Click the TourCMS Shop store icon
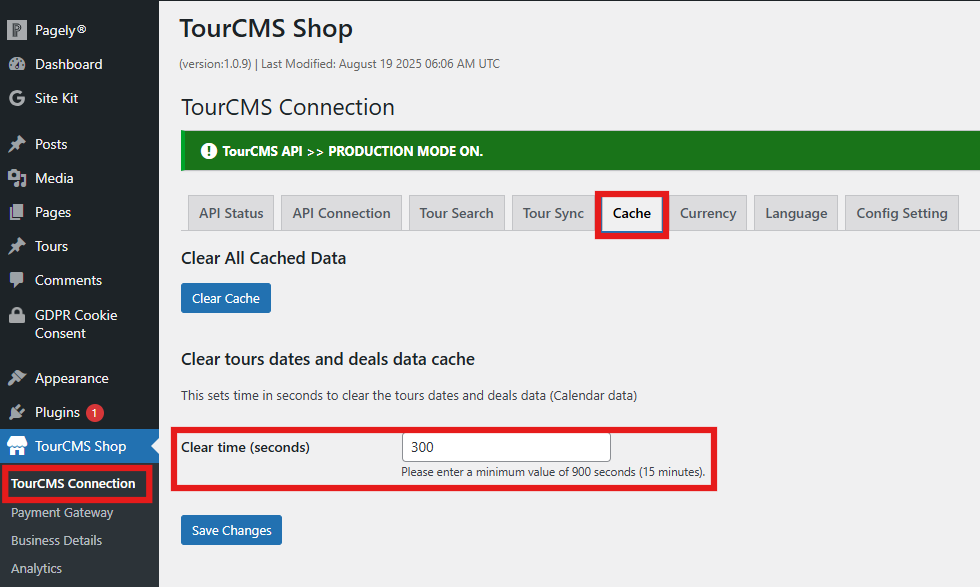This screenshot has width=980, height=587. coord(17,446)
